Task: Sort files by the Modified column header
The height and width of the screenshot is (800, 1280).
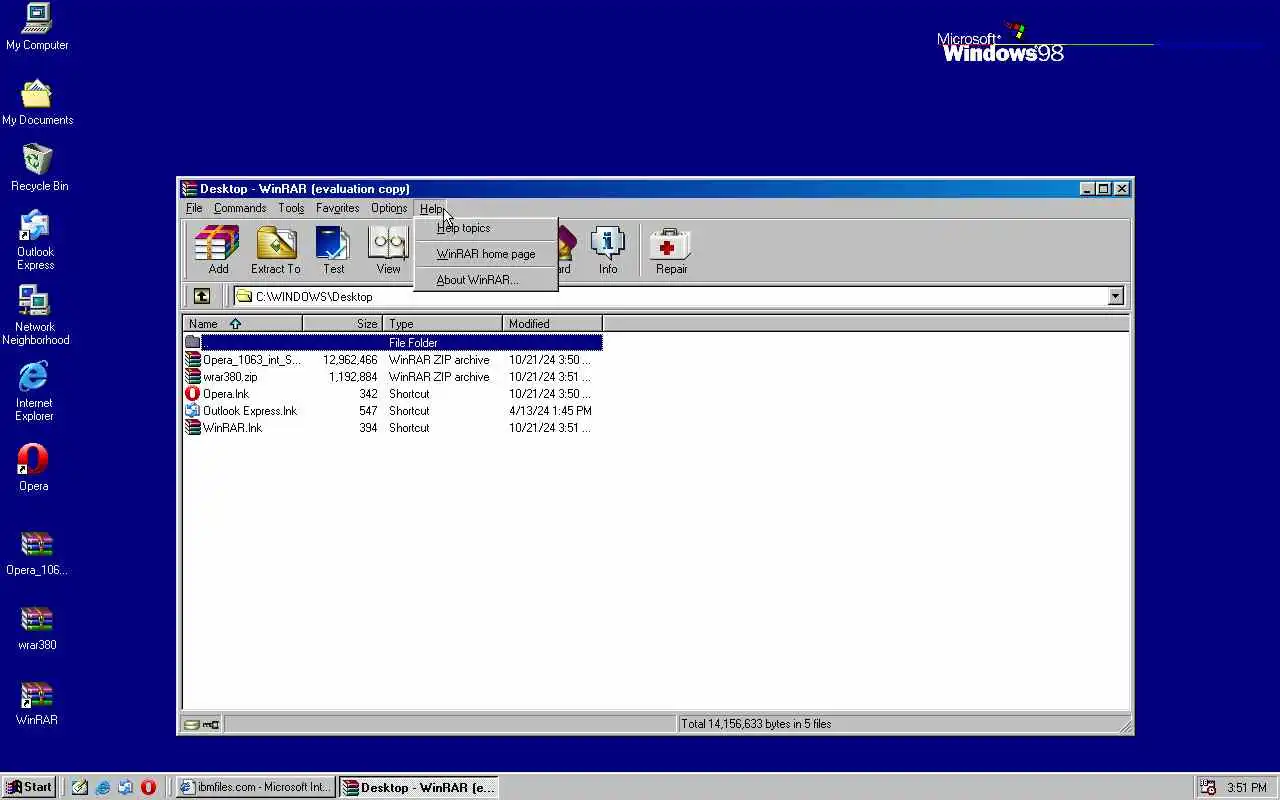Action: point(552,323)
